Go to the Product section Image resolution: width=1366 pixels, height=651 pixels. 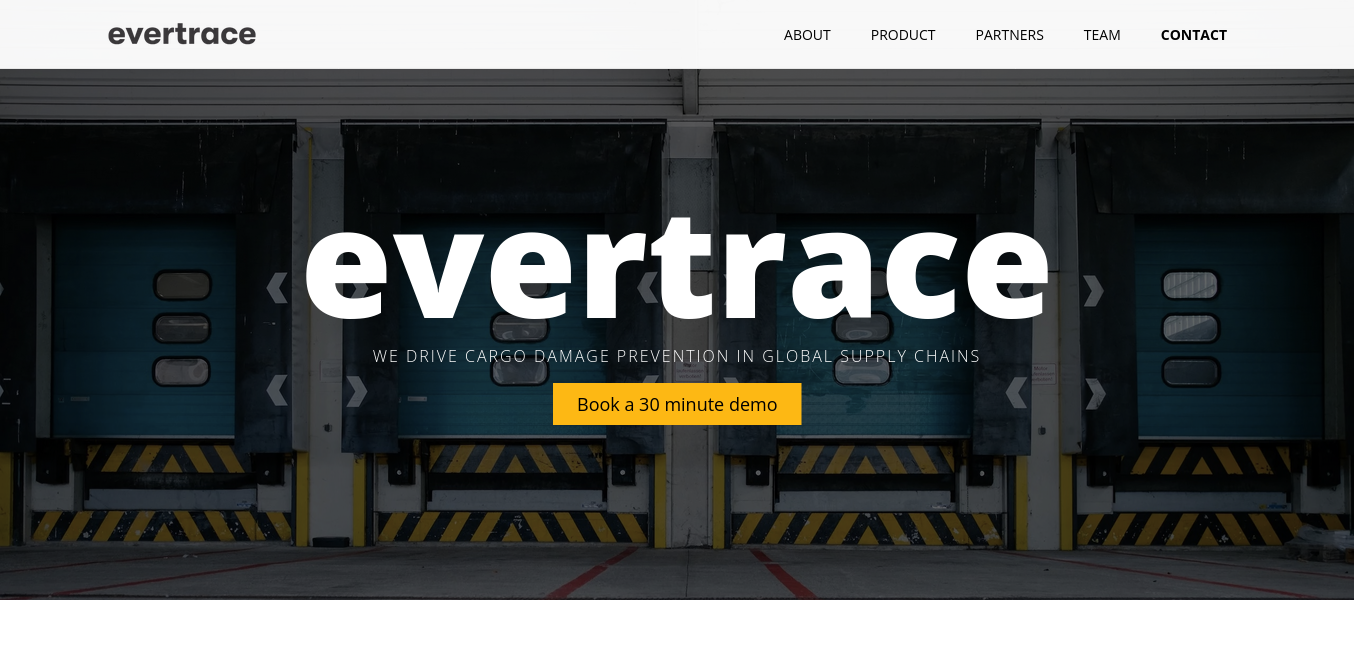click(903, 35)
